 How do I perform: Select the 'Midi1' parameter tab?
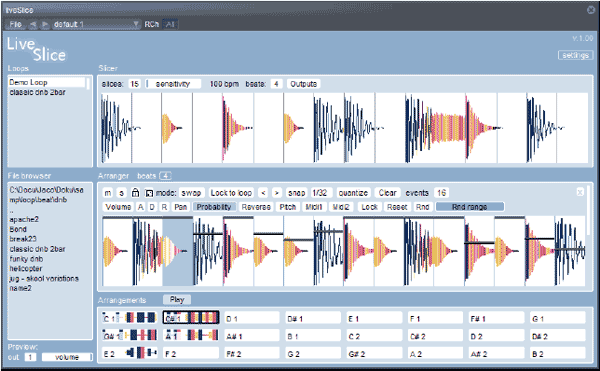[313, 207]
